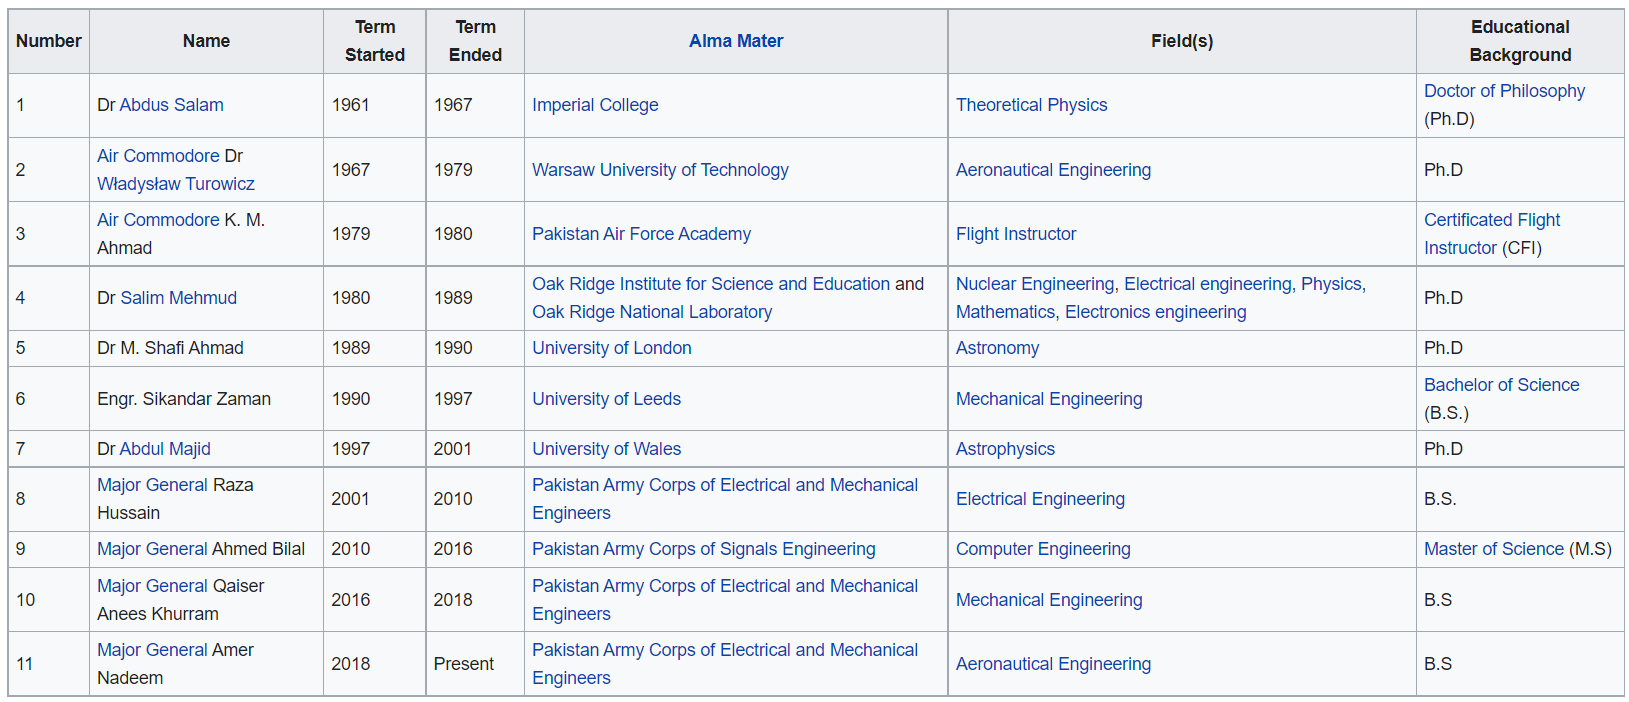The image size is (1629, 702).
Task: Open the Salim Mehmud link
Action: pos(178,298)
